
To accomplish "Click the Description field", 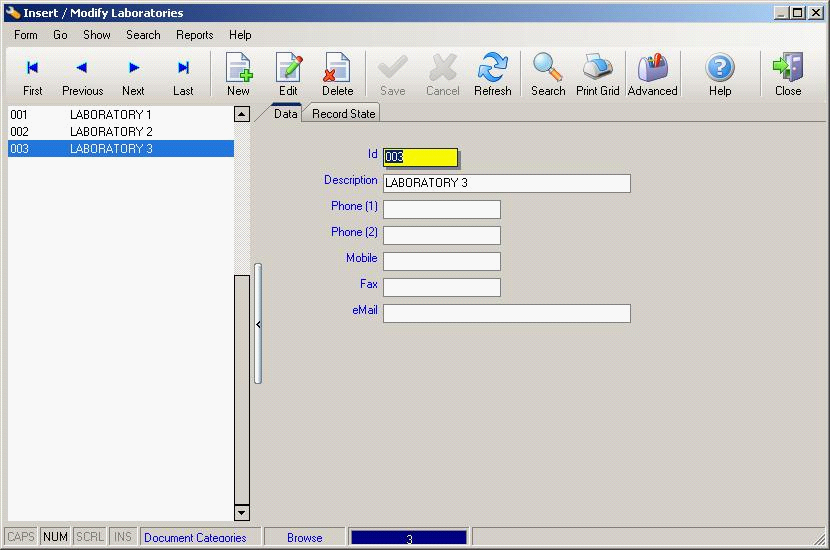I will click(507, 183).
